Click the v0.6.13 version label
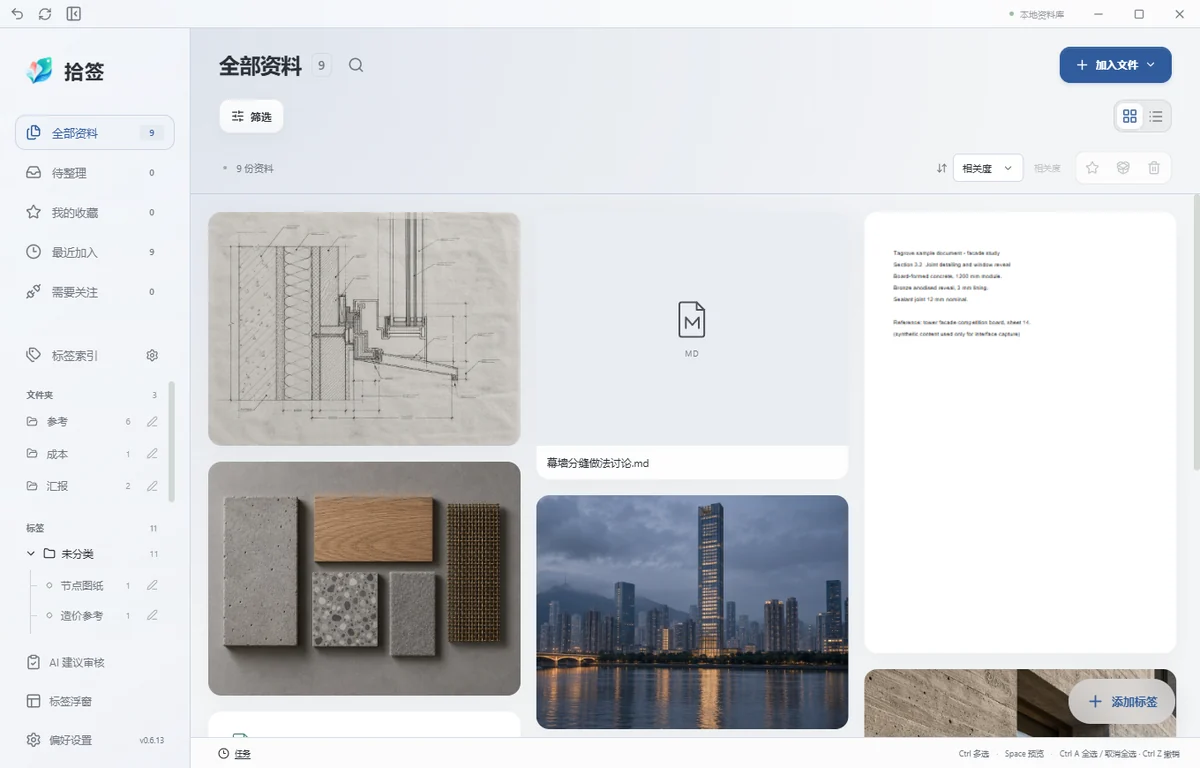This screenshot has width=1200, height=768. (151, 741)
